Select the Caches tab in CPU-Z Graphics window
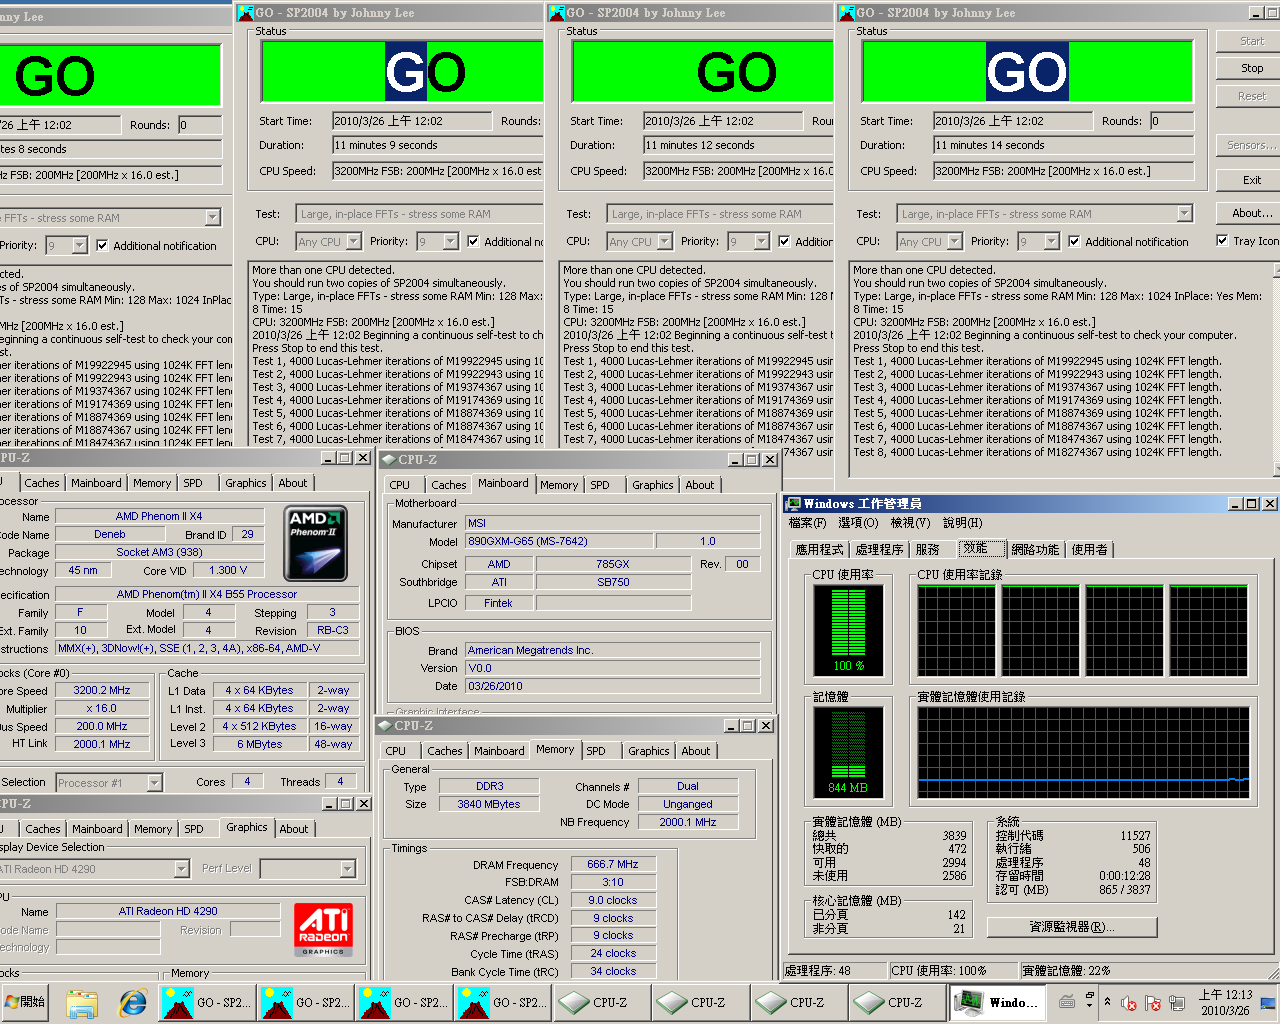This screenshot has height=1024, width=1280. pos(43,829)
